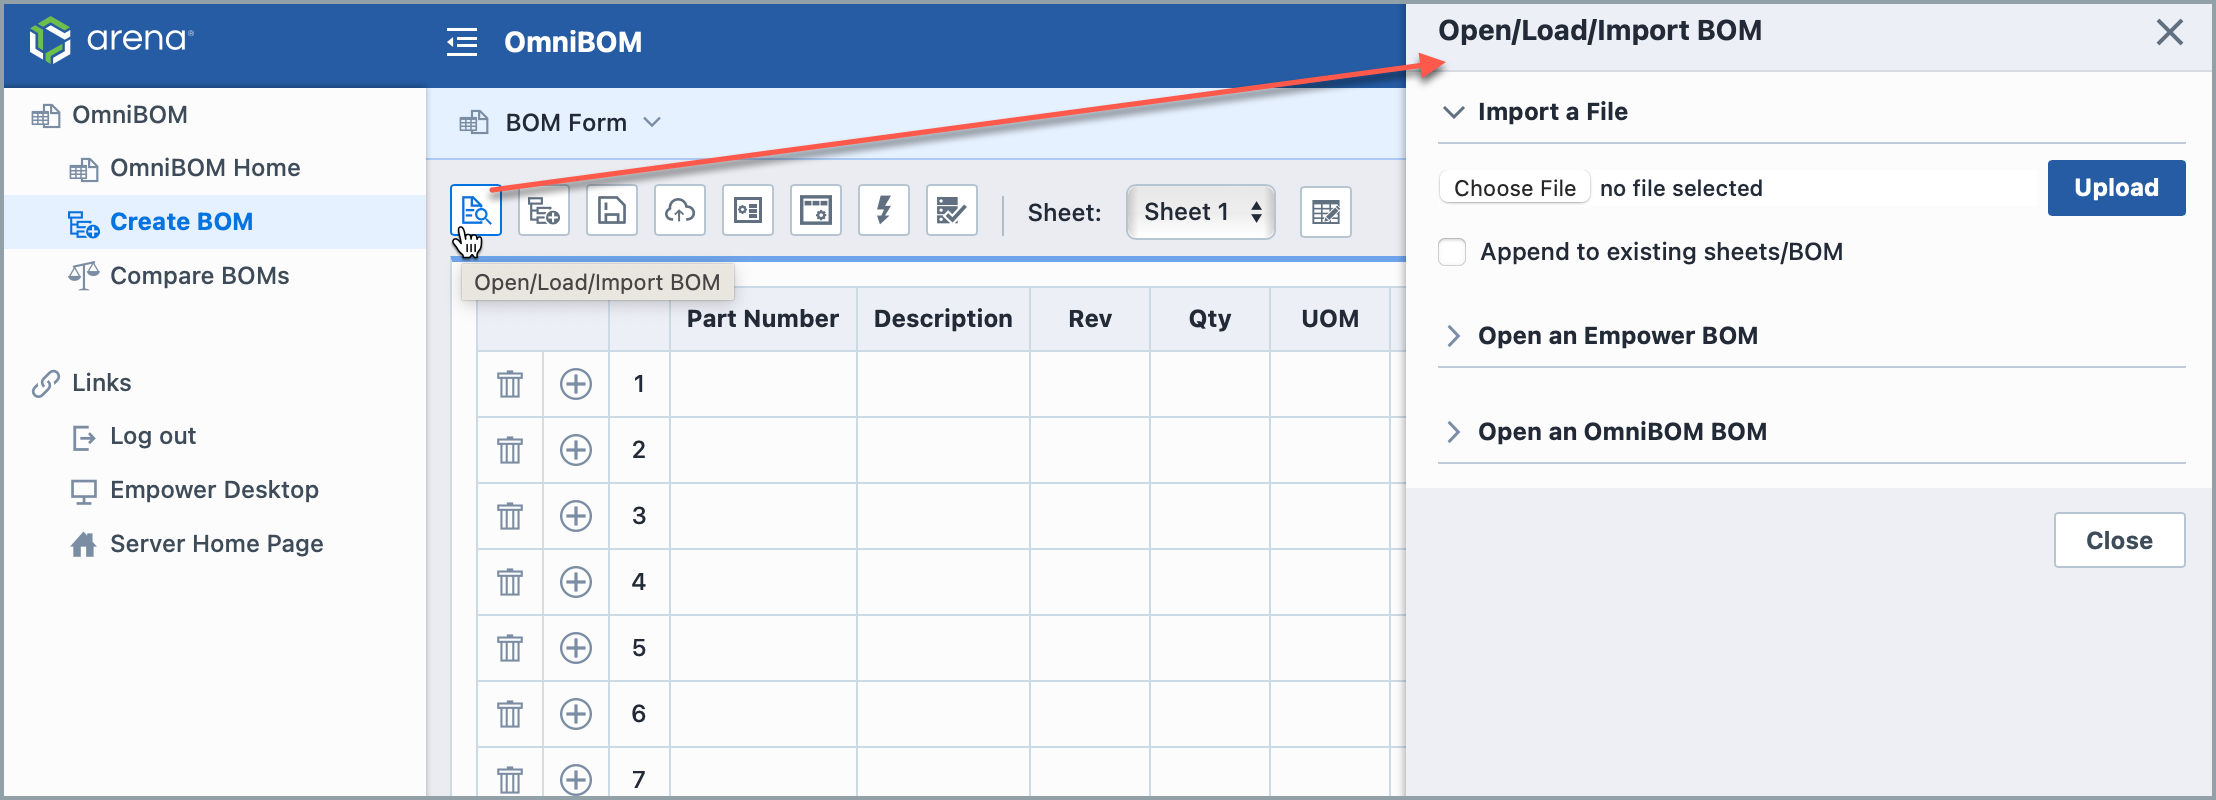Expand the Open an OmniBOM BOM section
The height and width of the screenshot is (800, 2216).
[x=1621, y=432]
